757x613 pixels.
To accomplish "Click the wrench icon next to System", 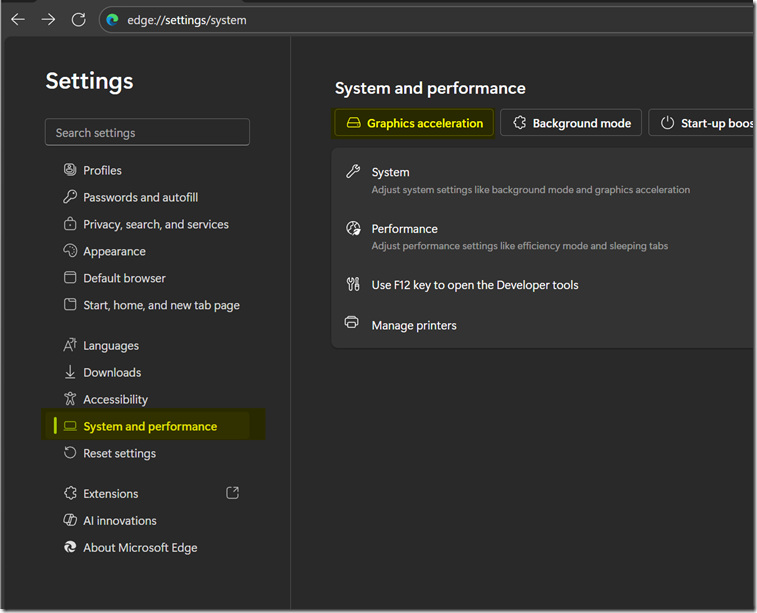I will pos(352,172).
